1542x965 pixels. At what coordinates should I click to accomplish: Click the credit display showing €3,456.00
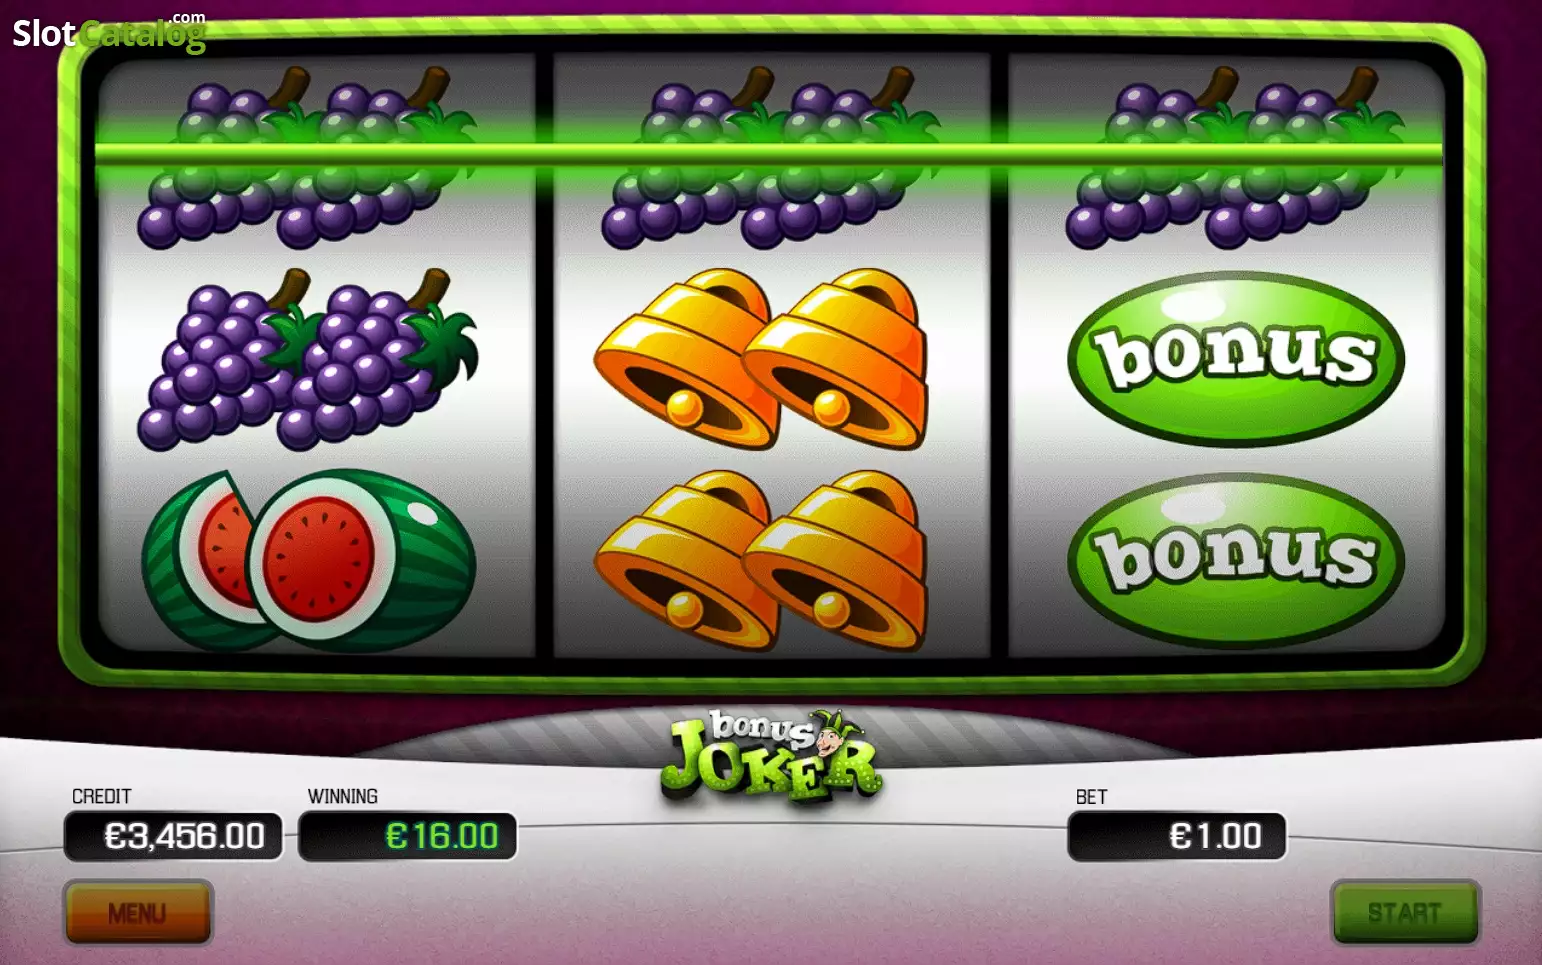(173, 836)
